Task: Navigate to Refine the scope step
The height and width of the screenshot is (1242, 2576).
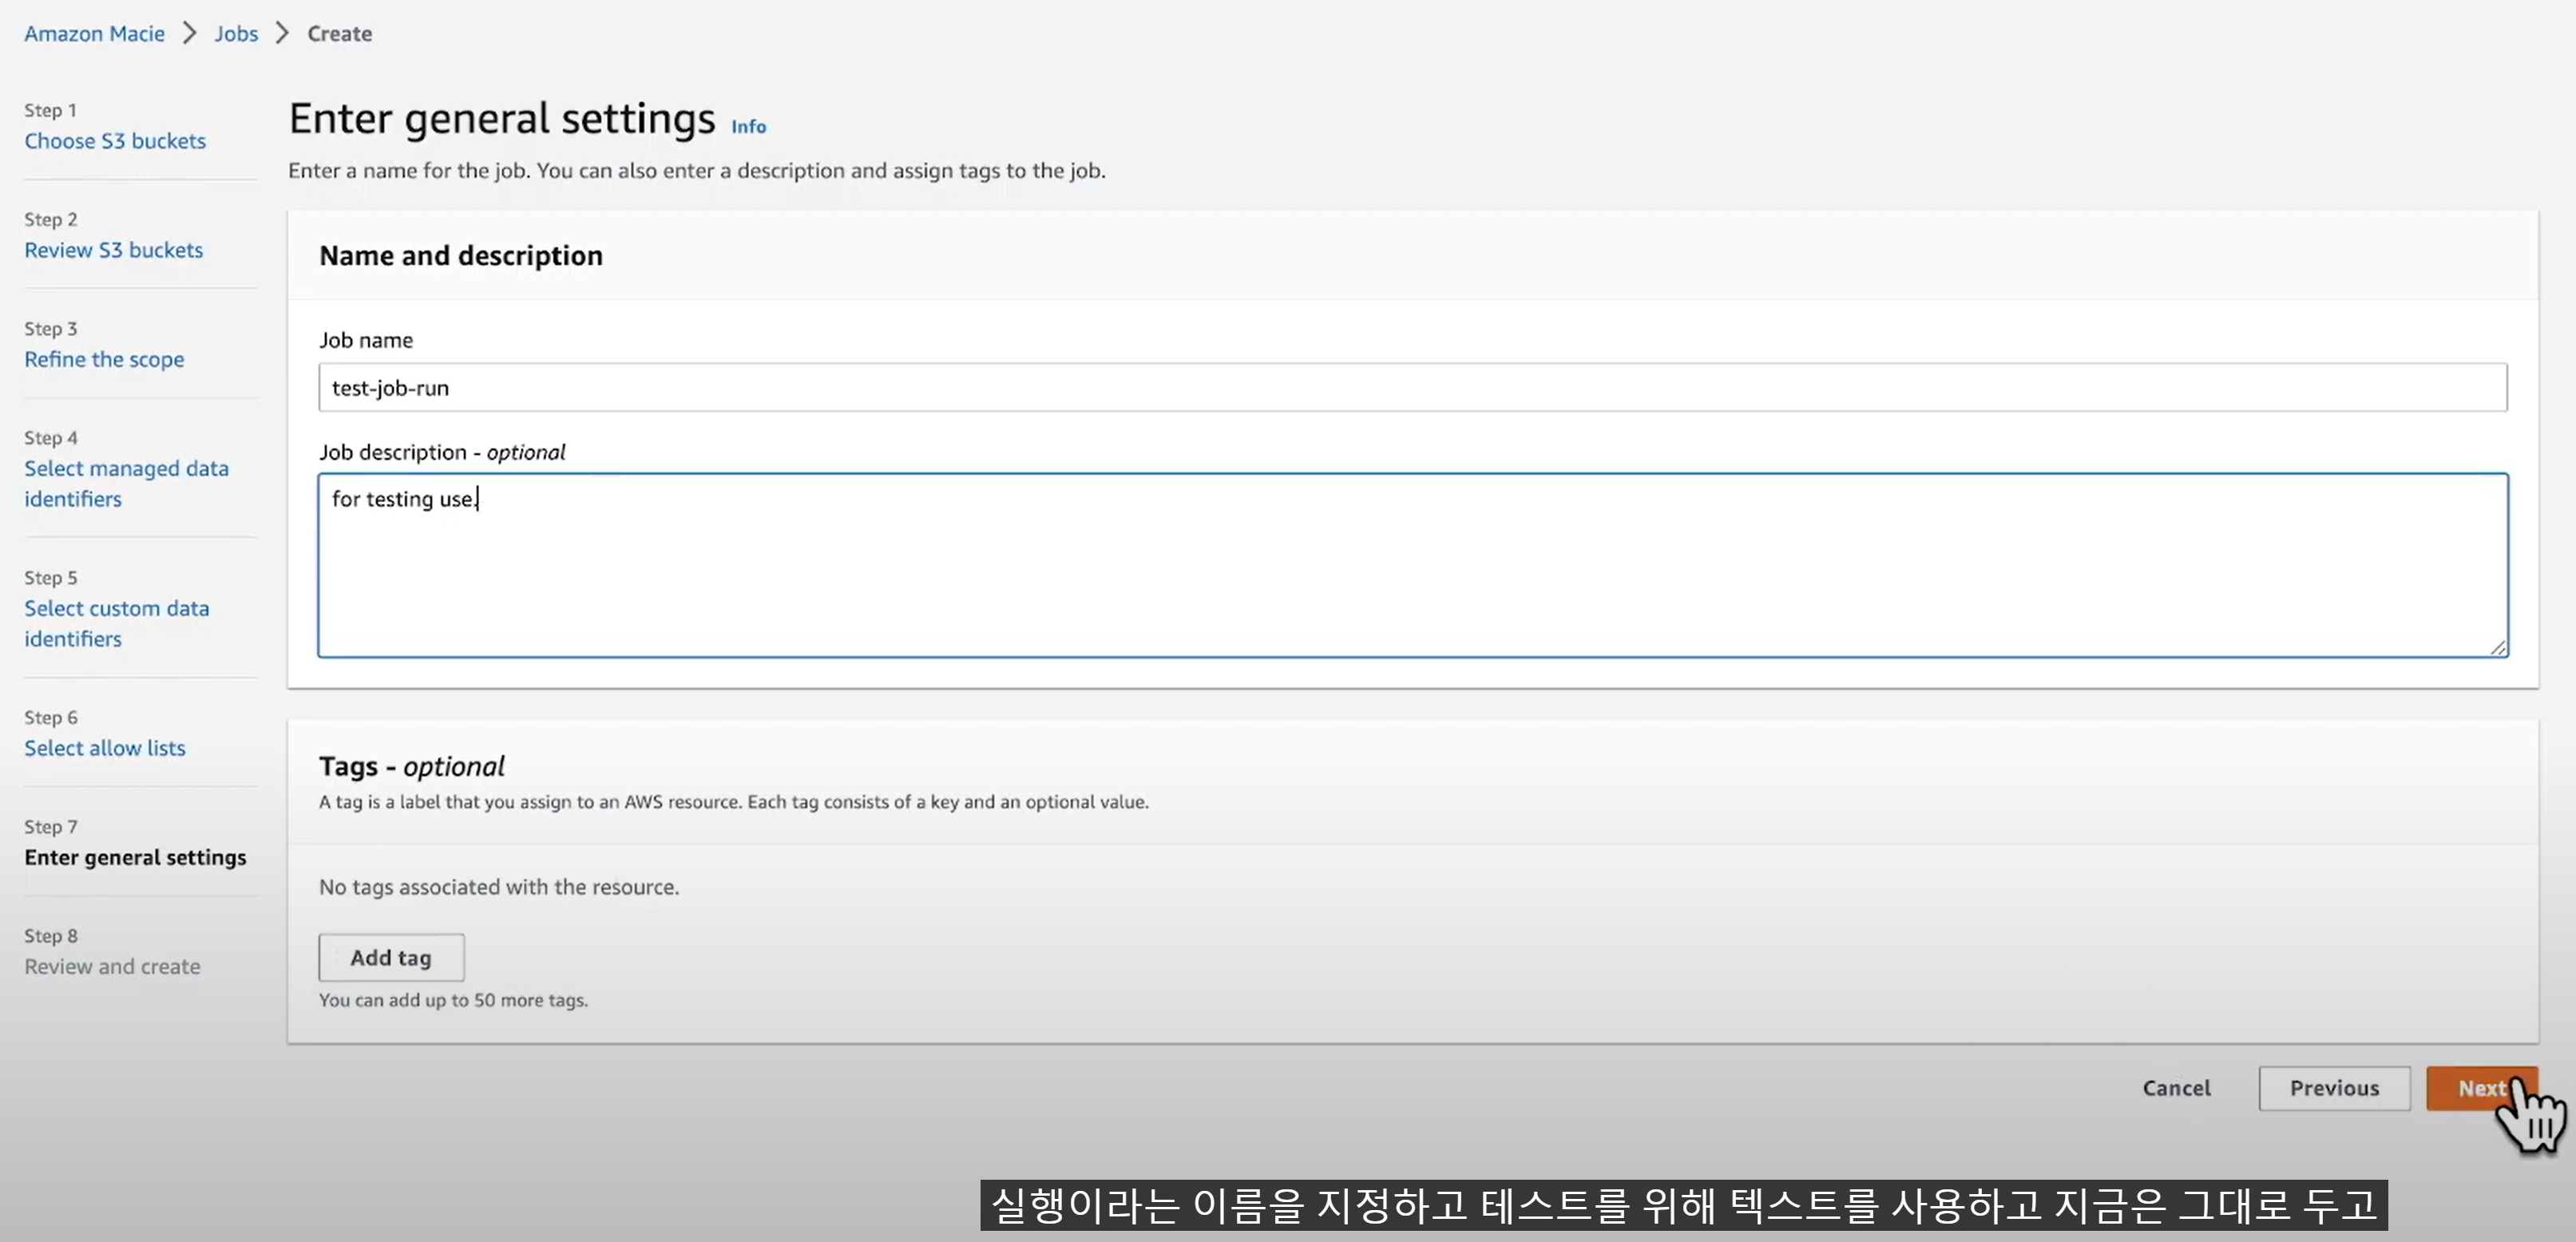Action: coord(104,359)
